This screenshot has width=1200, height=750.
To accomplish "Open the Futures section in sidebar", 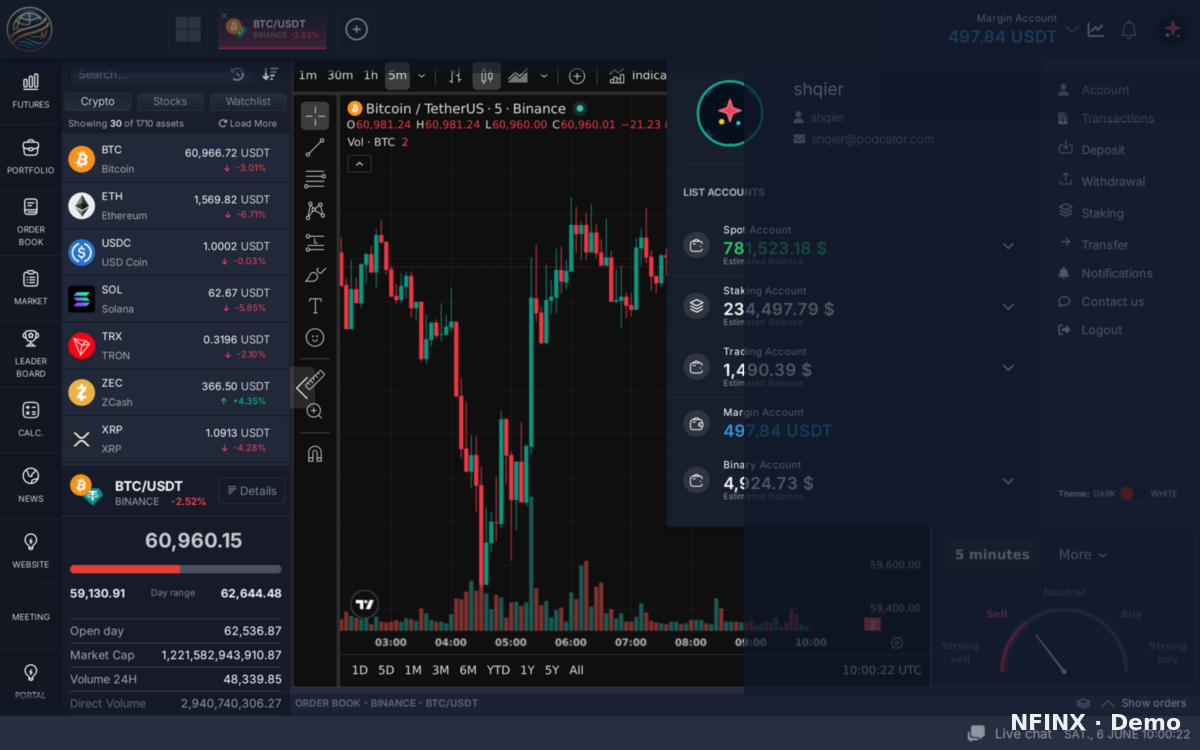I will [x=30, y=91].
